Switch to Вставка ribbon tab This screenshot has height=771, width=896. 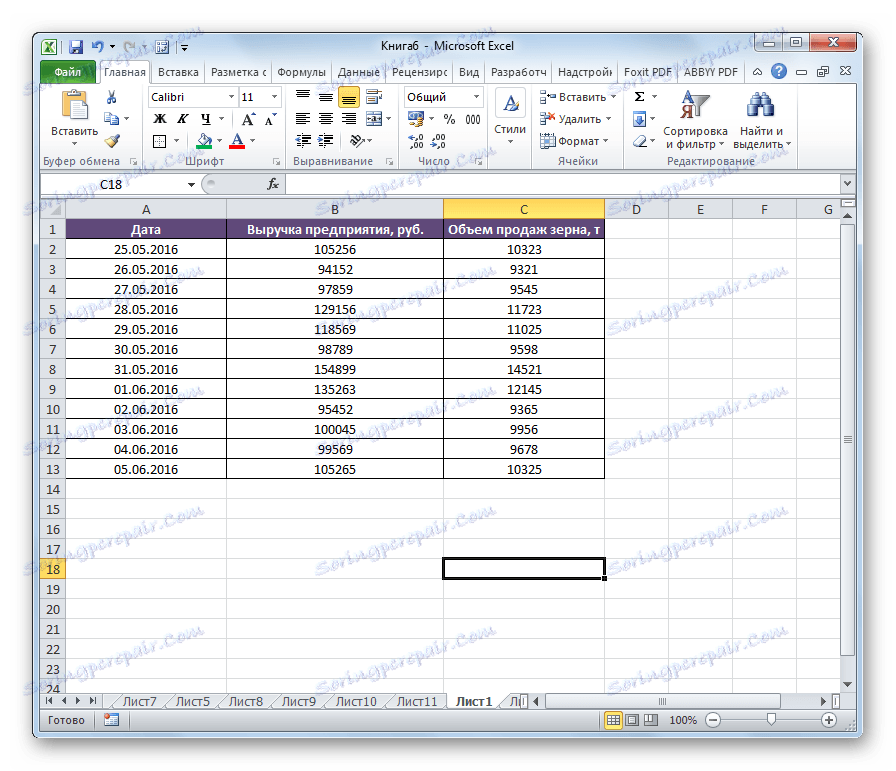tap(178, 72)
